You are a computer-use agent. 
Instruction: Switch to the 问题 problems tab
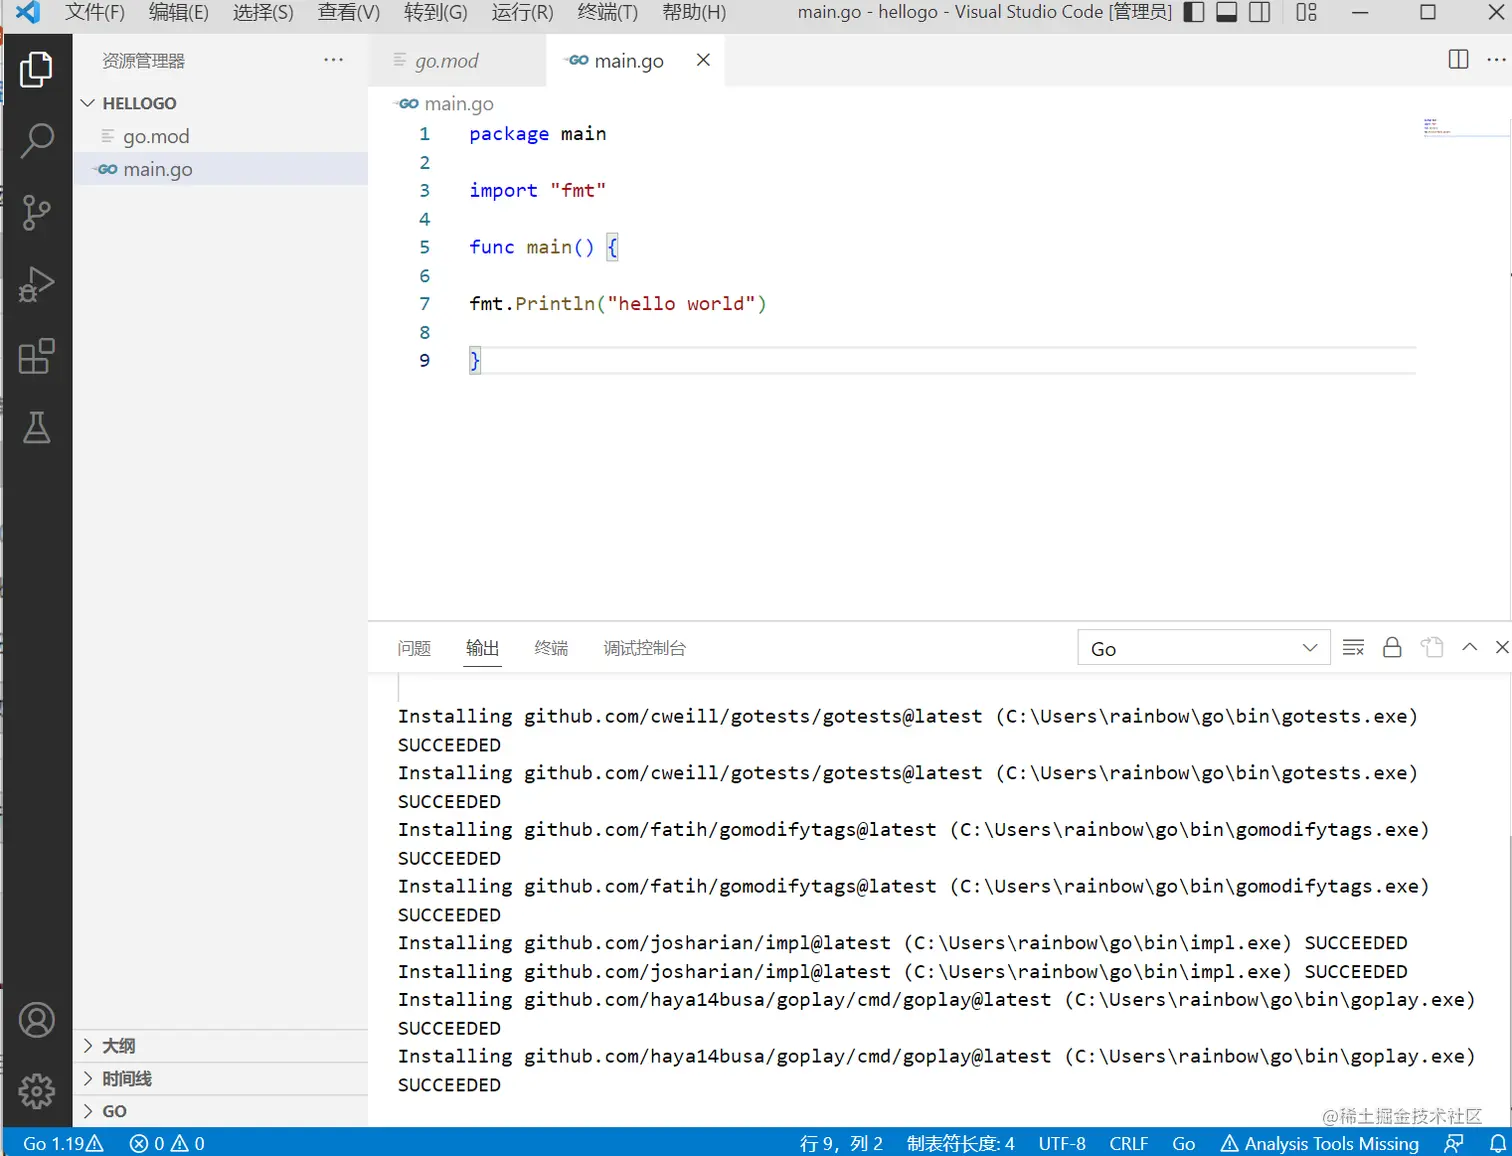click(x=414, y=648)
